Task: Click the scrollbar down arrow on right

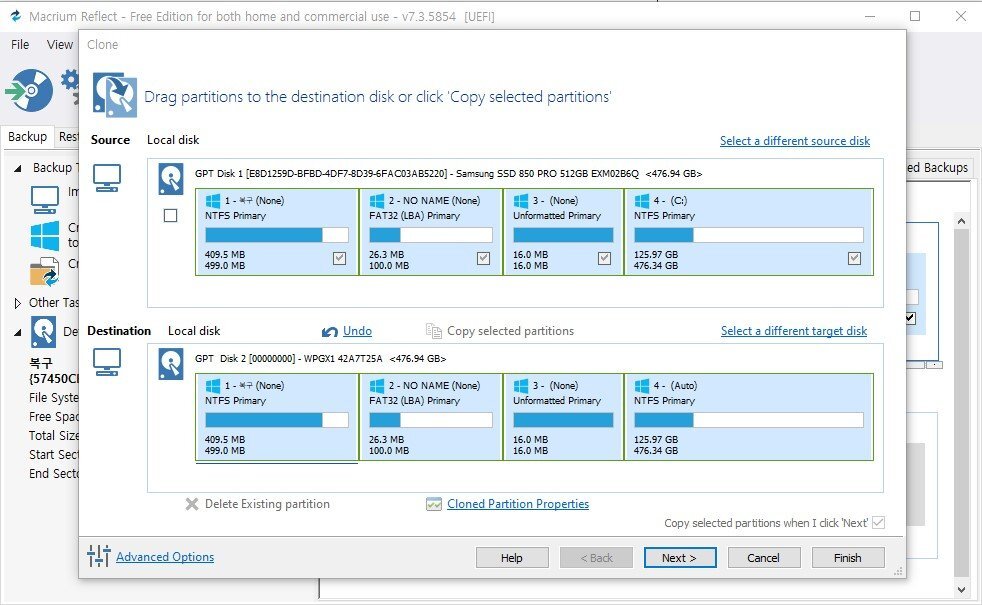Action: pyautogui.click(x=961, y=589)
